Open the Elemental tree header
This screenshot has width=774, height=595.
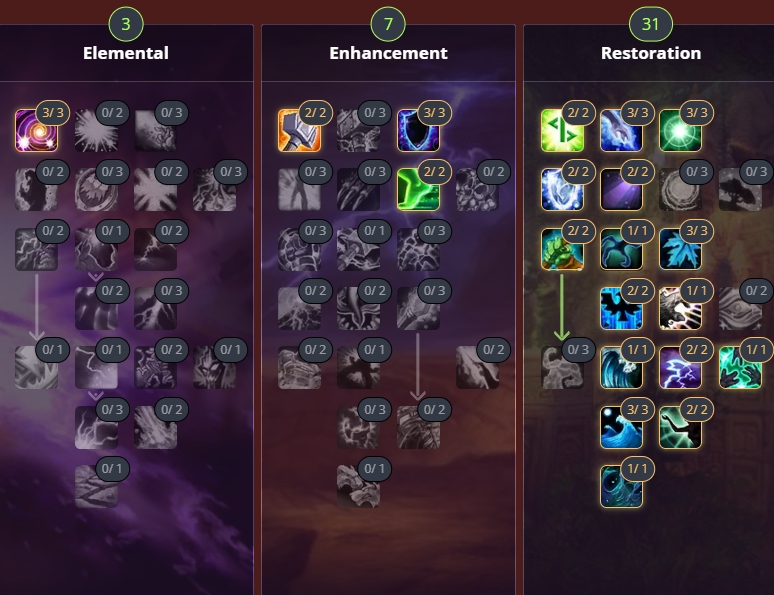126,53
